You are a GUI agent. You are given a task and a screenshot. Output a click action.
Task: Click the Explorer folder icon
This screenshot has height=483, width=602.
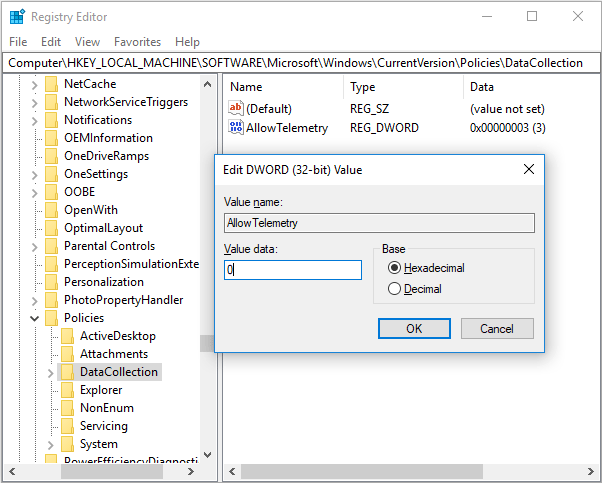pos(67,390)
